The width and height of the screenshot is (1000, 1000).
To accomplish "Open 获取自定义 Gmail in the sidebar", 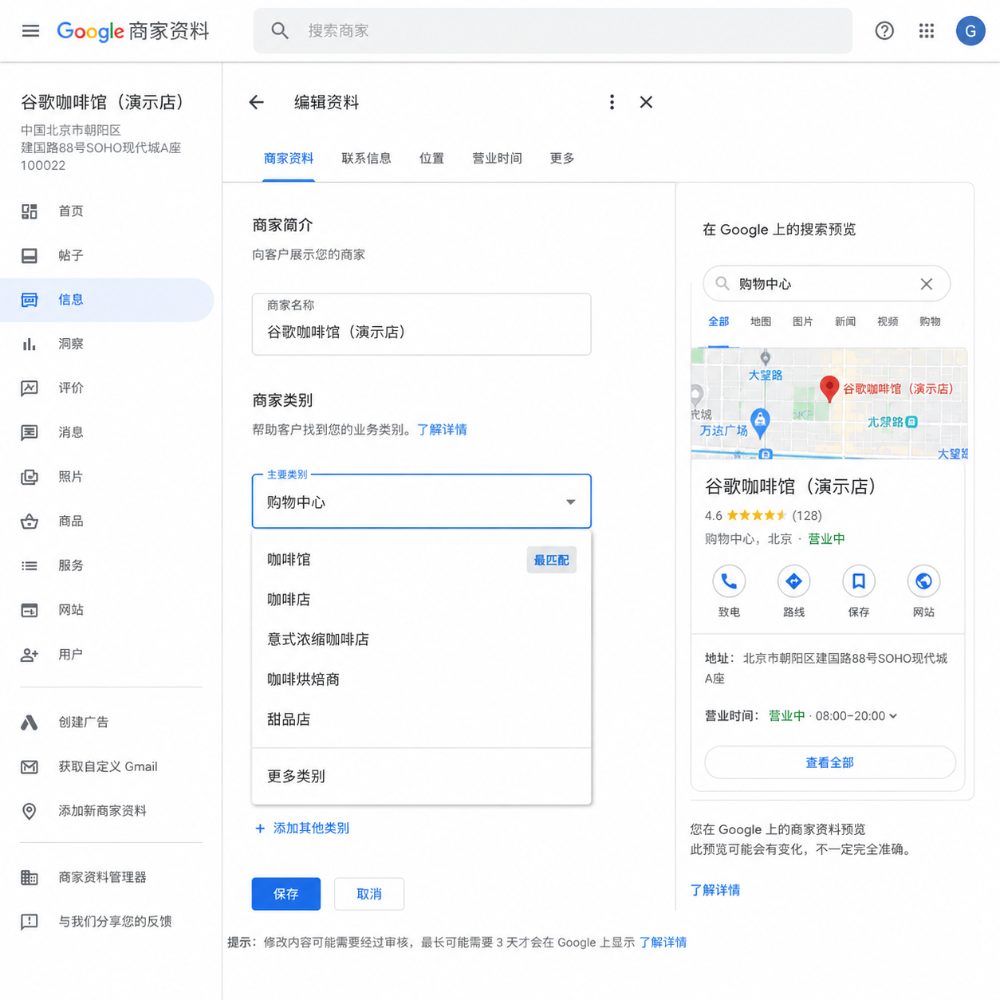I will coord(107,767).
